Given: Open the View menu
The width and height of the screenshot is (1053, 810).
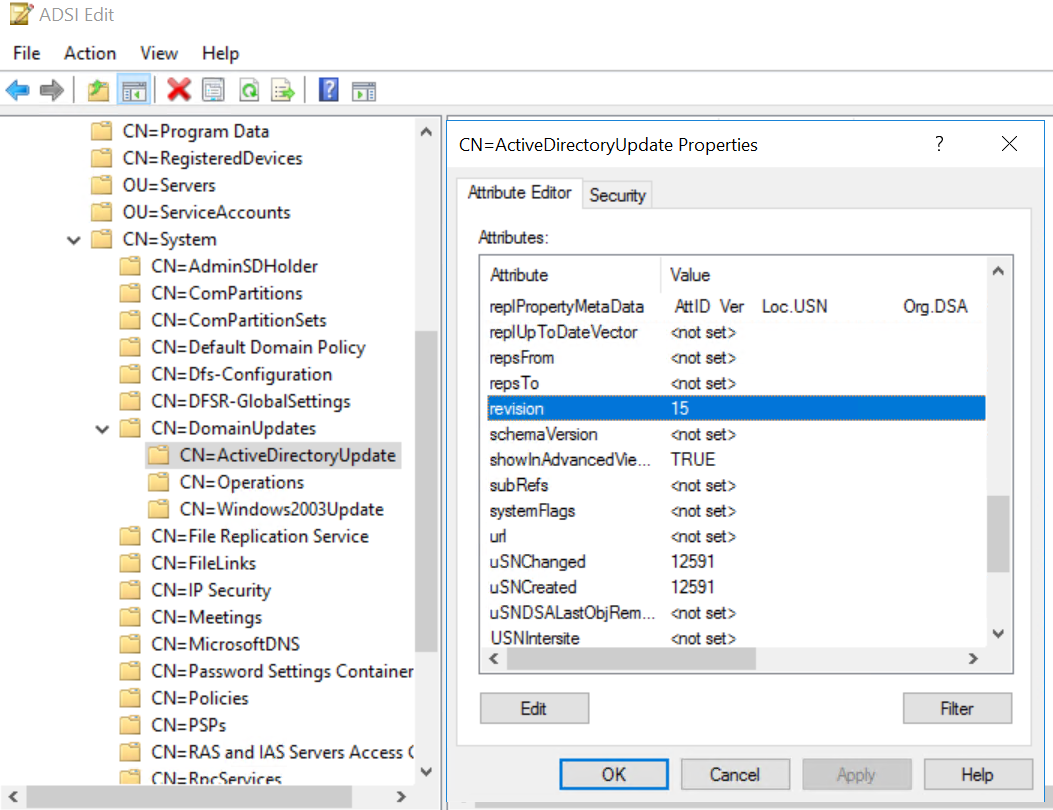Looking at the screenshot, I should 159,53.
